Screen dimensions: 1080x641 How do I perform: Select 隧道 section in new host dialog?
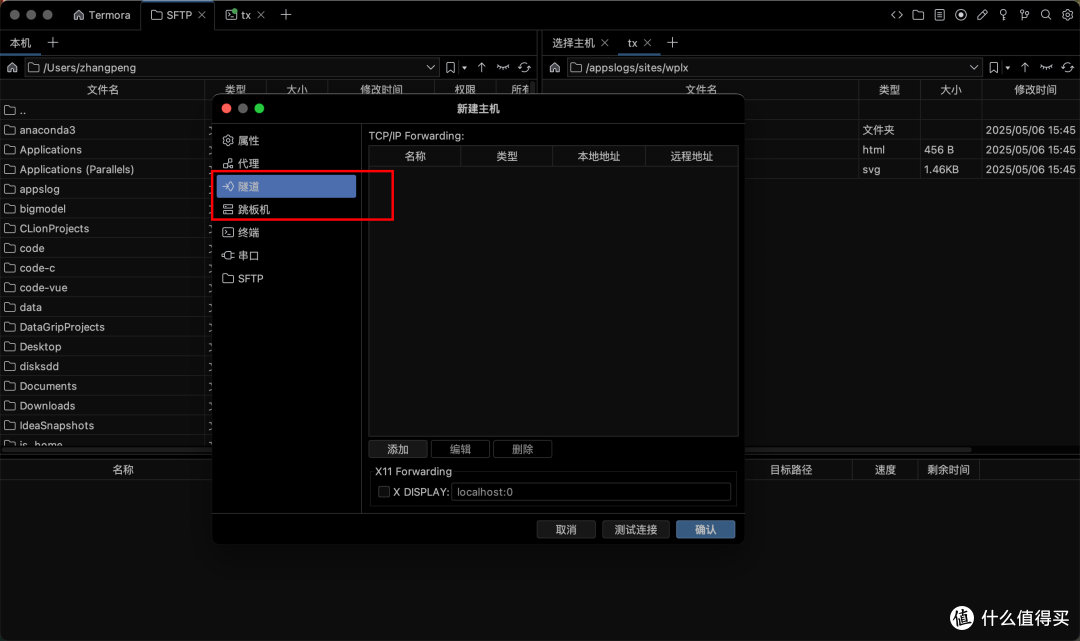click(x=287, y=187)
